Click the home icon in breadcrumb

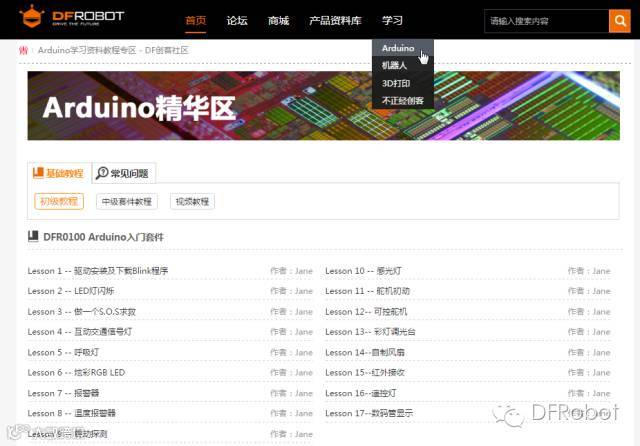click(24, 50)
